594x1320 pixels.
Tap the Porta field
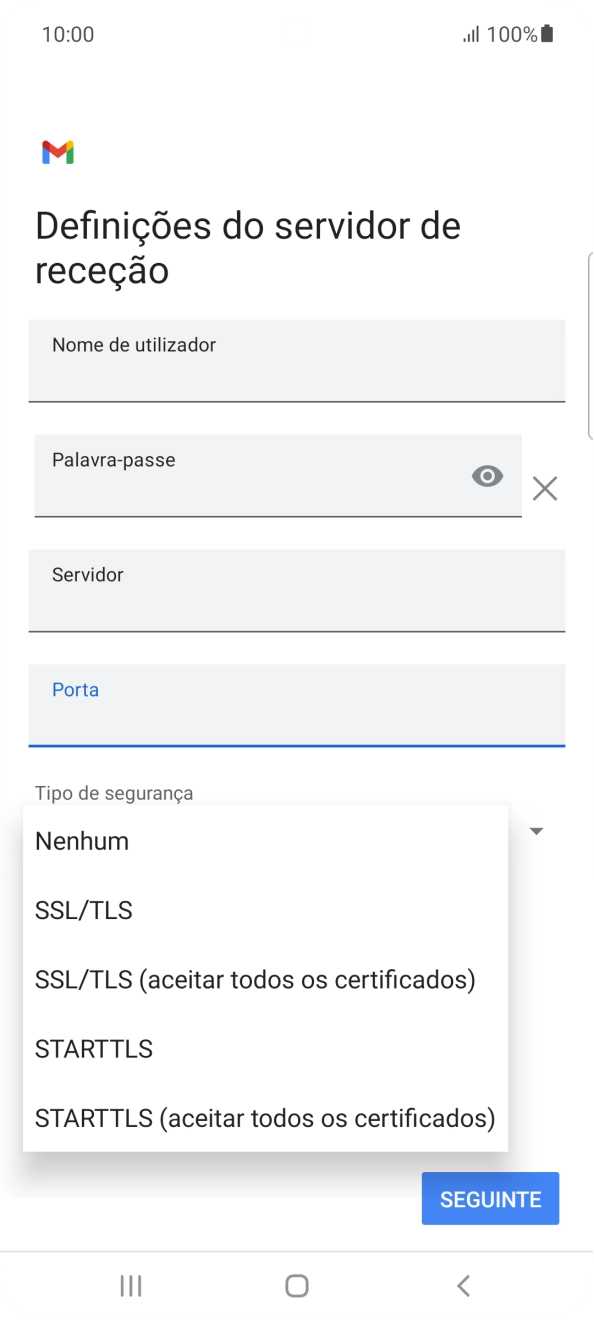pyautogui.click(x=297, y=706)
